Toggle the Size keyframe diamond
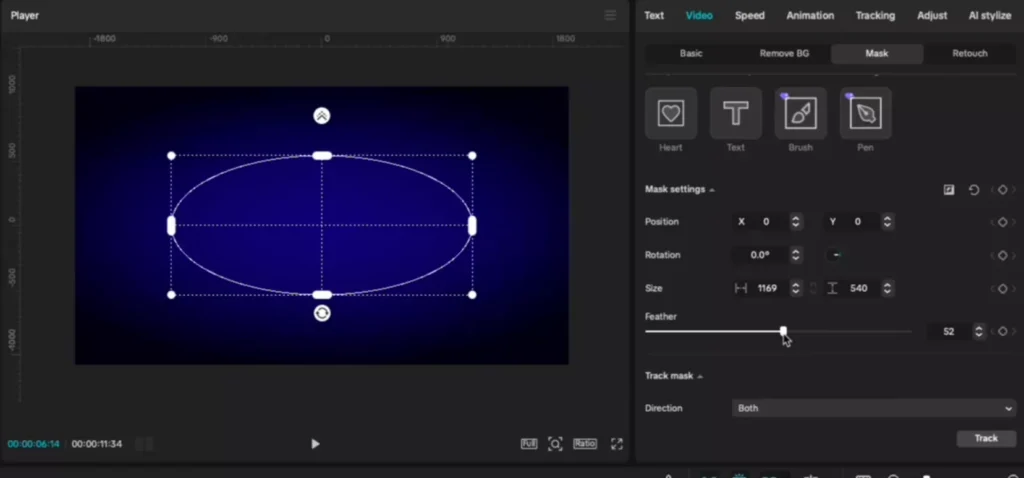Viewport: 1024px width, 478px height. click(x=1002, y=289)
